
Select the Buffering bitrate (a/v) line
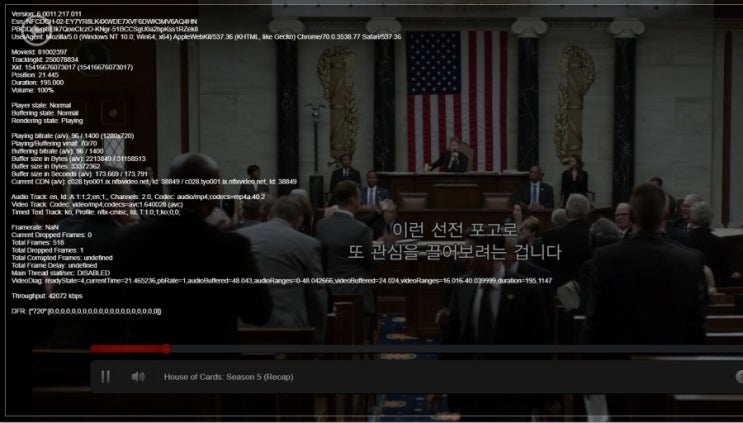point(57,151)
